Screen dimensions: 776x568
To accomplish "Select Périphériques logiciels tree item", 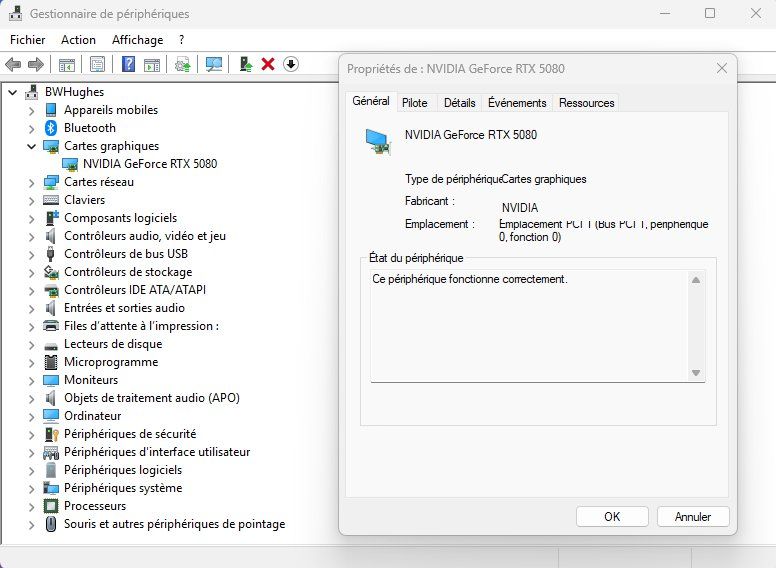I will click(x=123, y=470).
